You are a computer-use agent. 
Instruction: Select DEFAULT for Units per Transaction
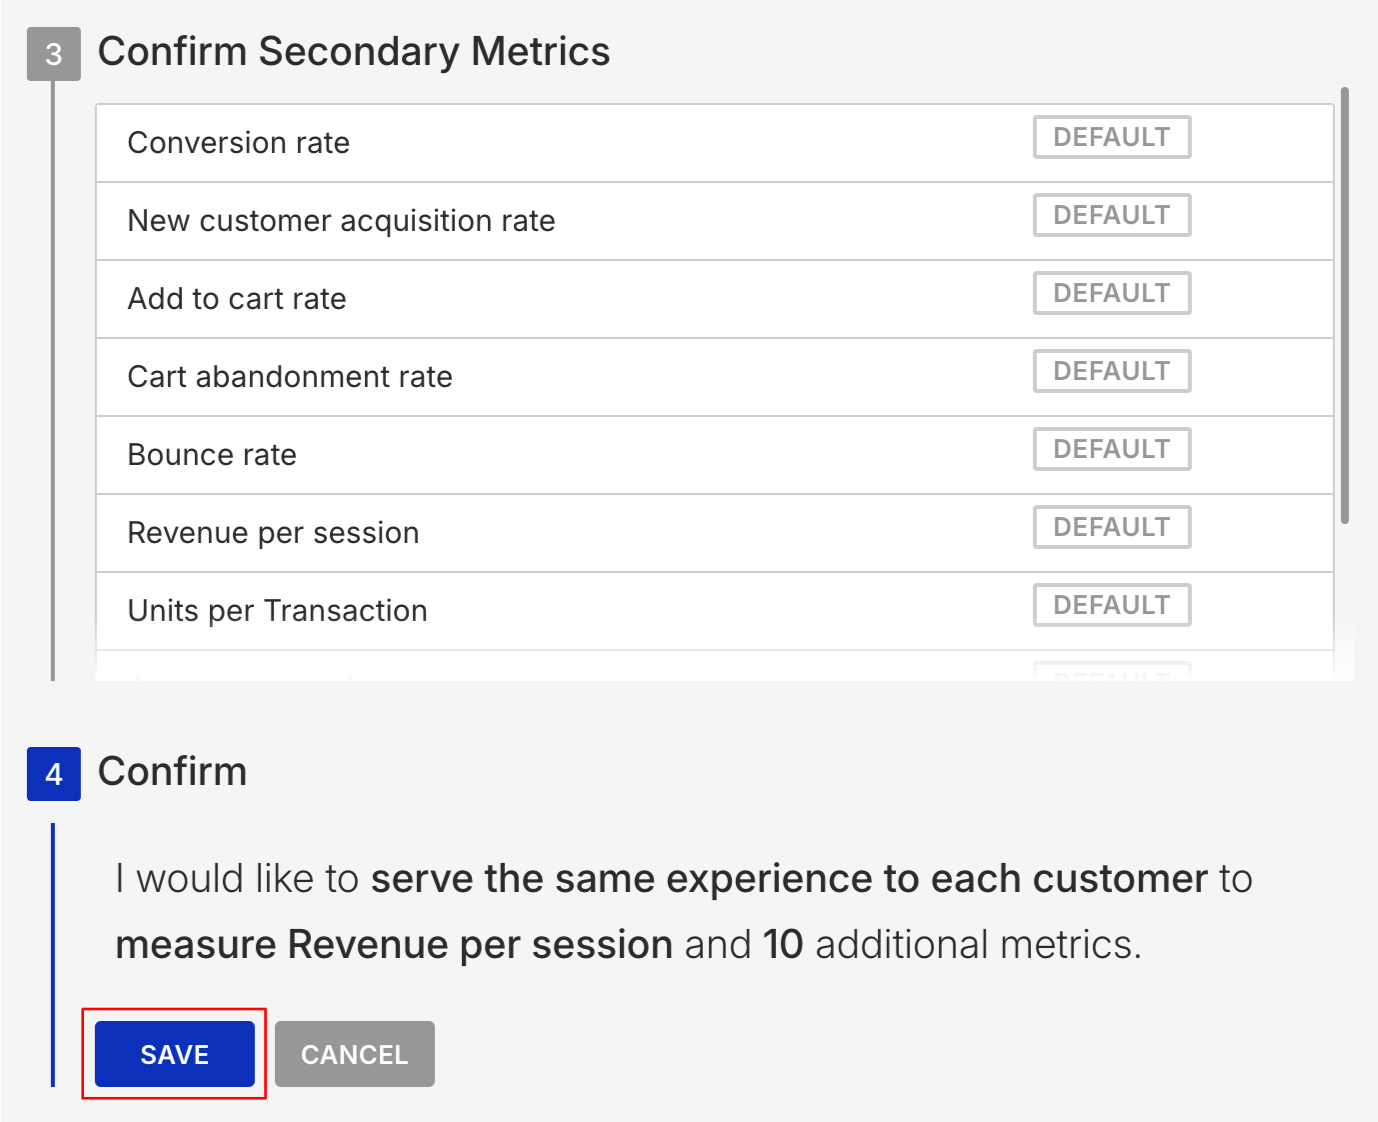point(1111,605)
